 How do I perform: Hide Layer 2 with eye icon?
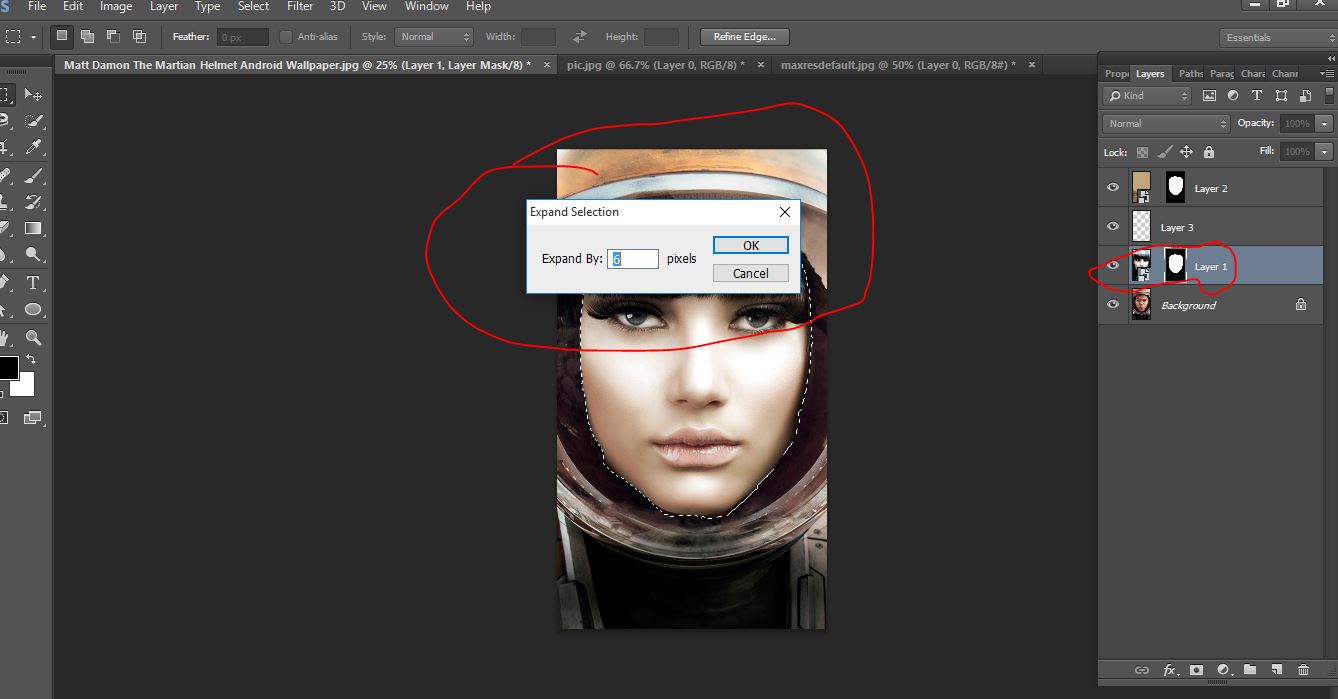1113,188
